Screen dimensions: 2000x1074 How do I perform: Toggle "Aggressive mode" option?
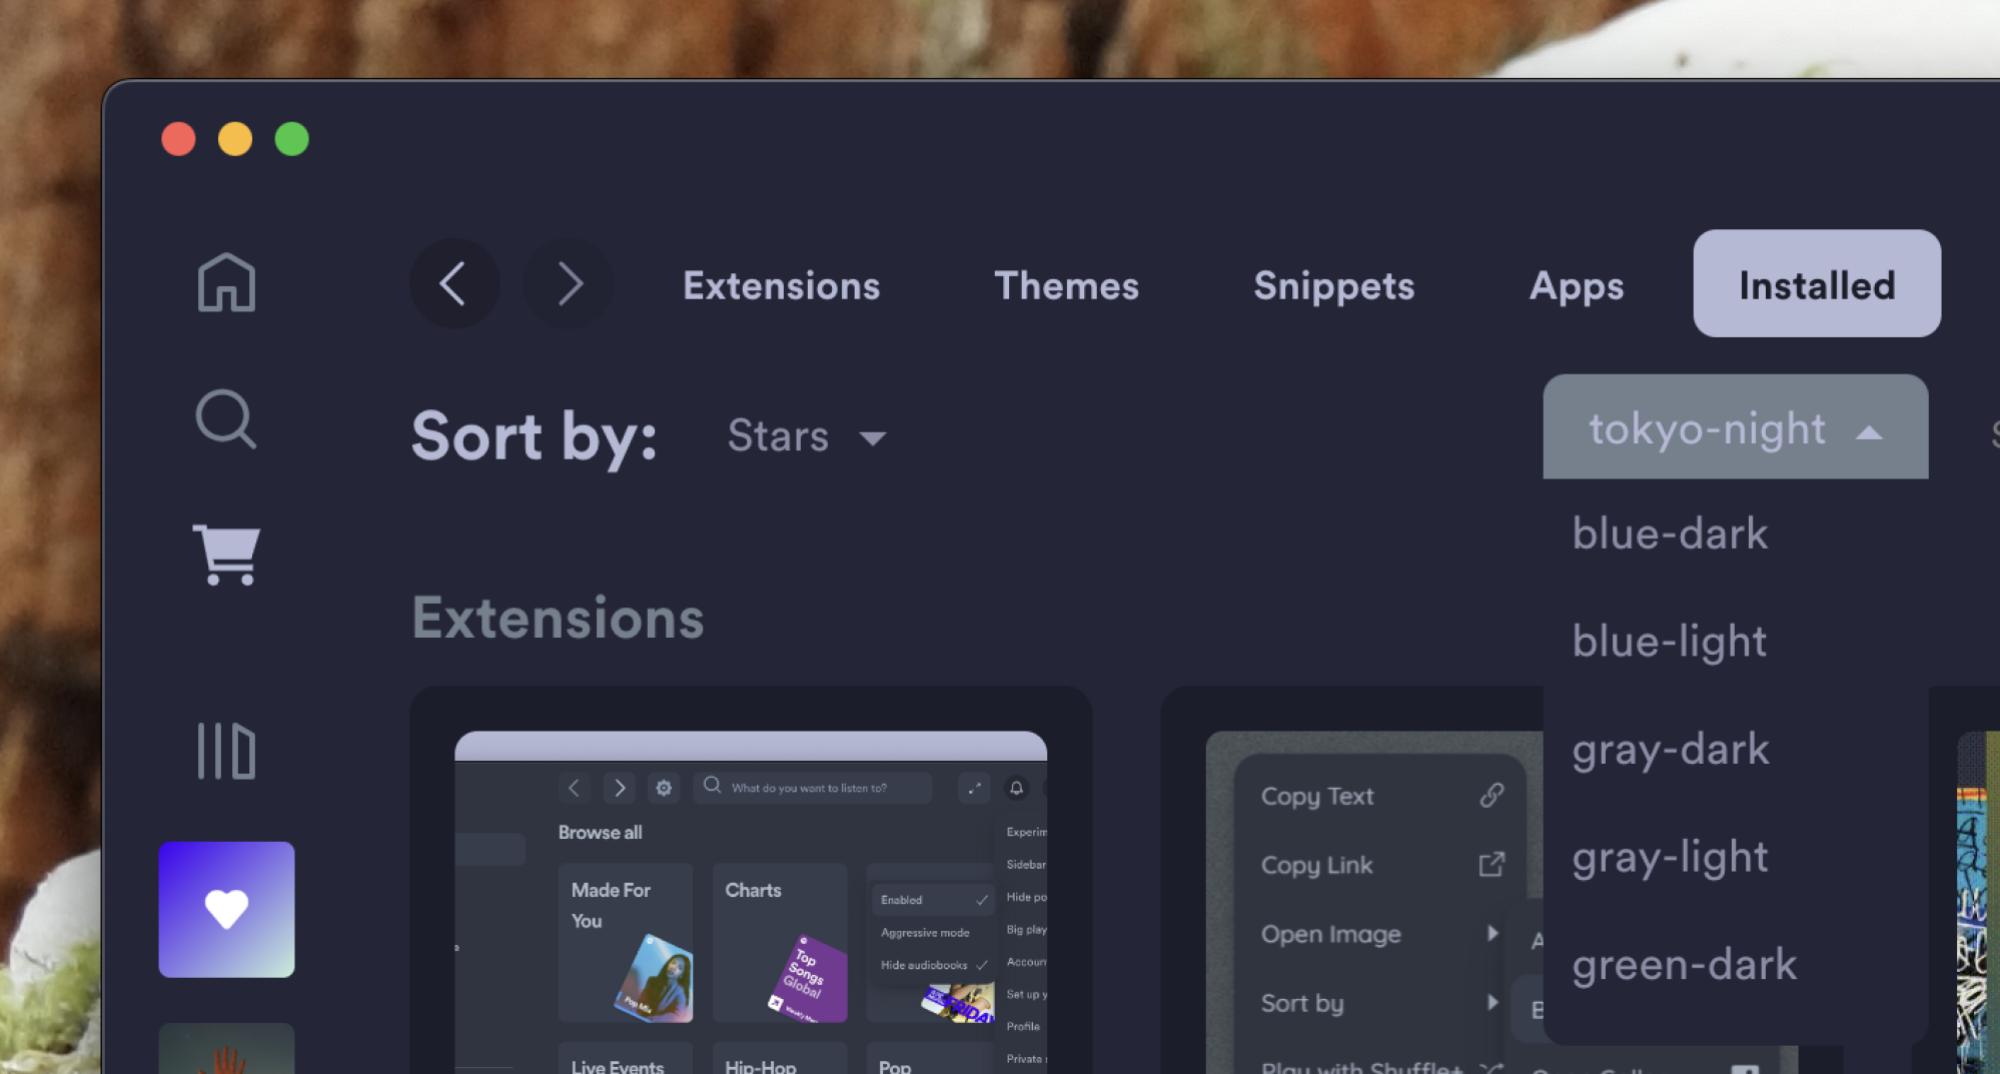pyautogui.click(x=923, y=932)
